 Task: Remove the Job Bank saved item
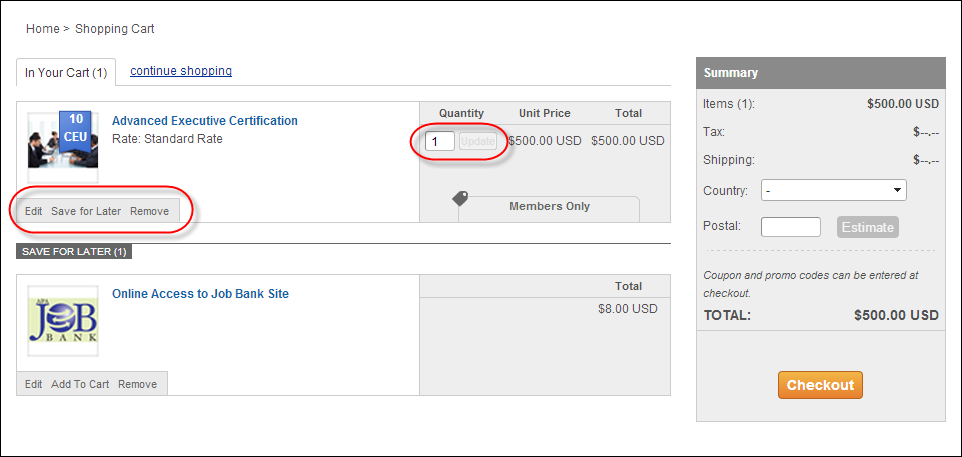pyautogui.click(x=137, y=384)
